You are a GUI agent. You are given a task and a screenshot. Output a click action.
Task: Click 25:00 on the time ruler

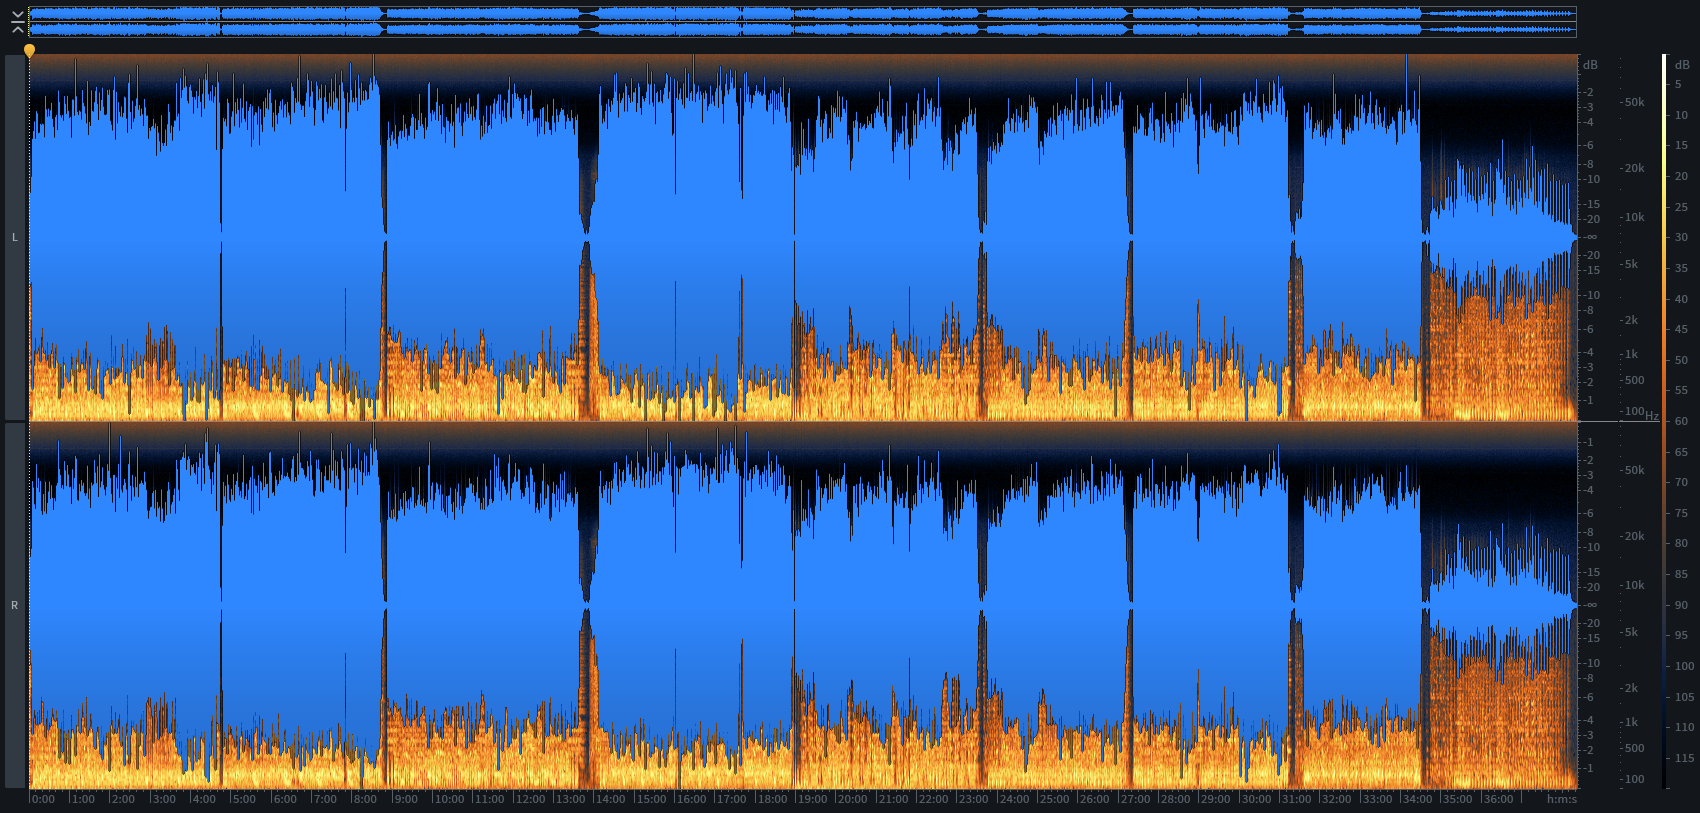(x=1054, y=799)
